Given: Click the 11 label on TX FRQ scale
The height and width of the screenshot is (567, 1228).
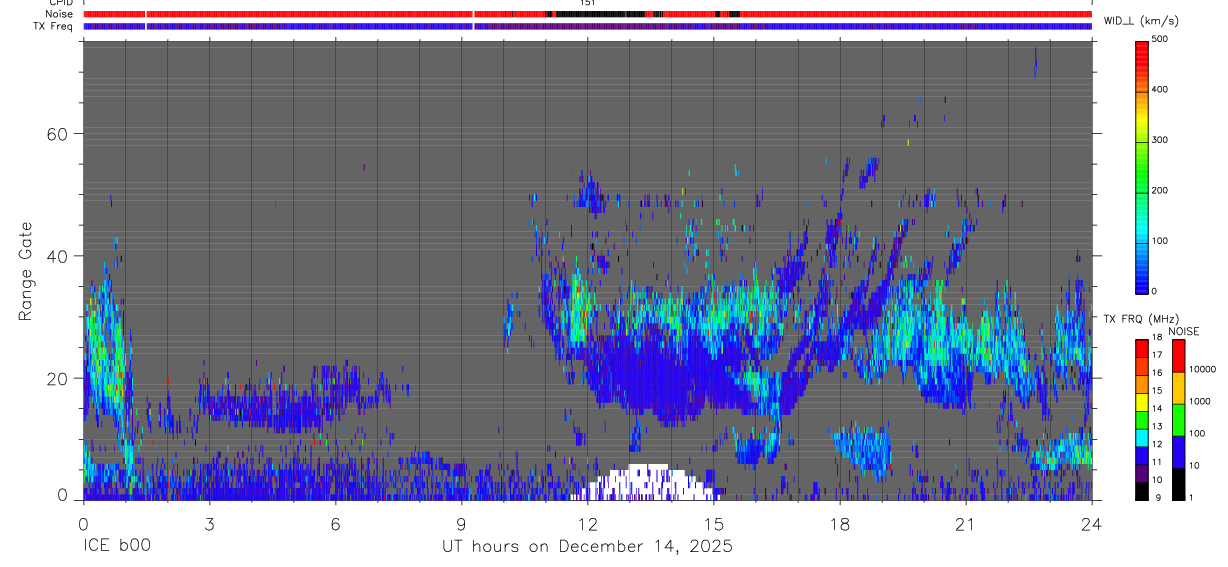Looking at the screenshot, I should (x=1157, y=462).
